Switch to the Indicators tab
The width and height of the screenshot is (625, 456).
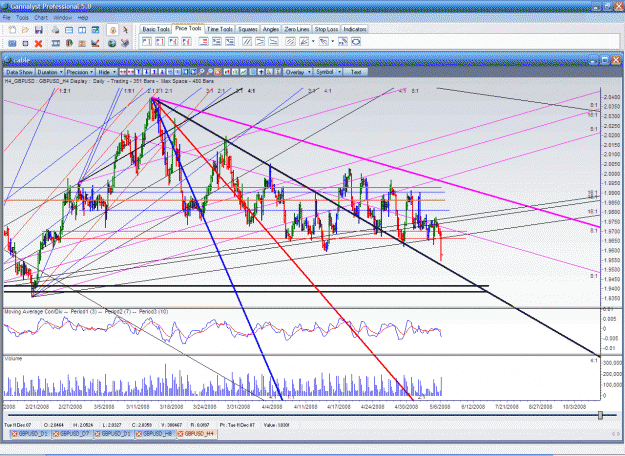[355, 29]
